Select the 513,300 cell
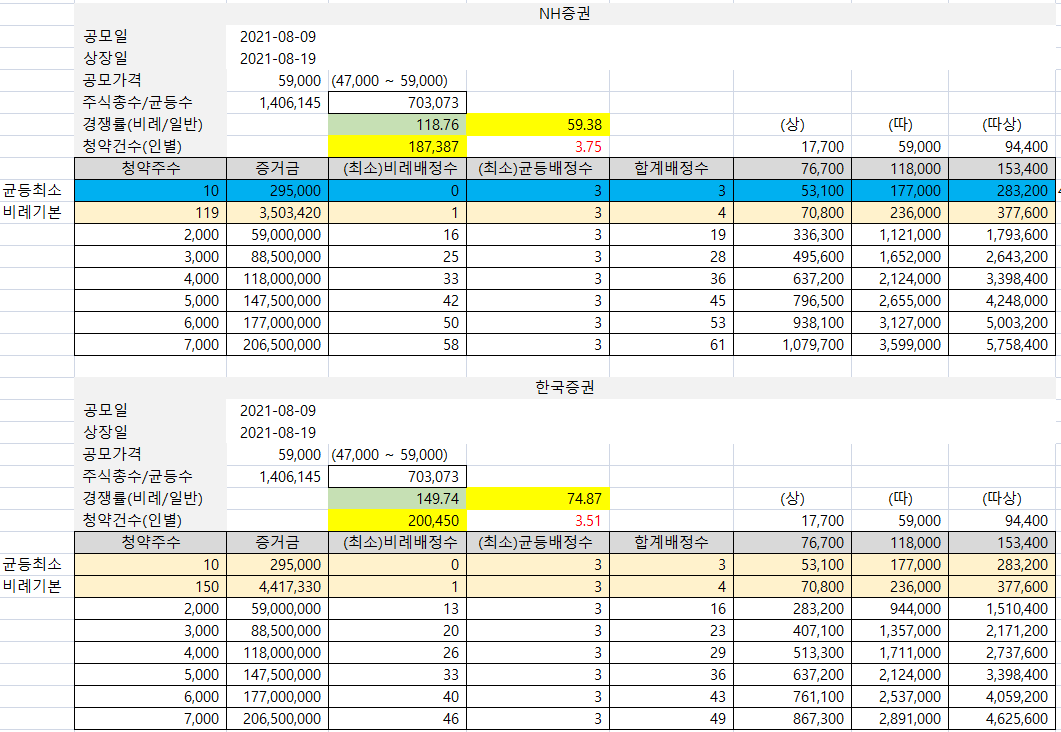1061x732 pixels. point(792,653)
